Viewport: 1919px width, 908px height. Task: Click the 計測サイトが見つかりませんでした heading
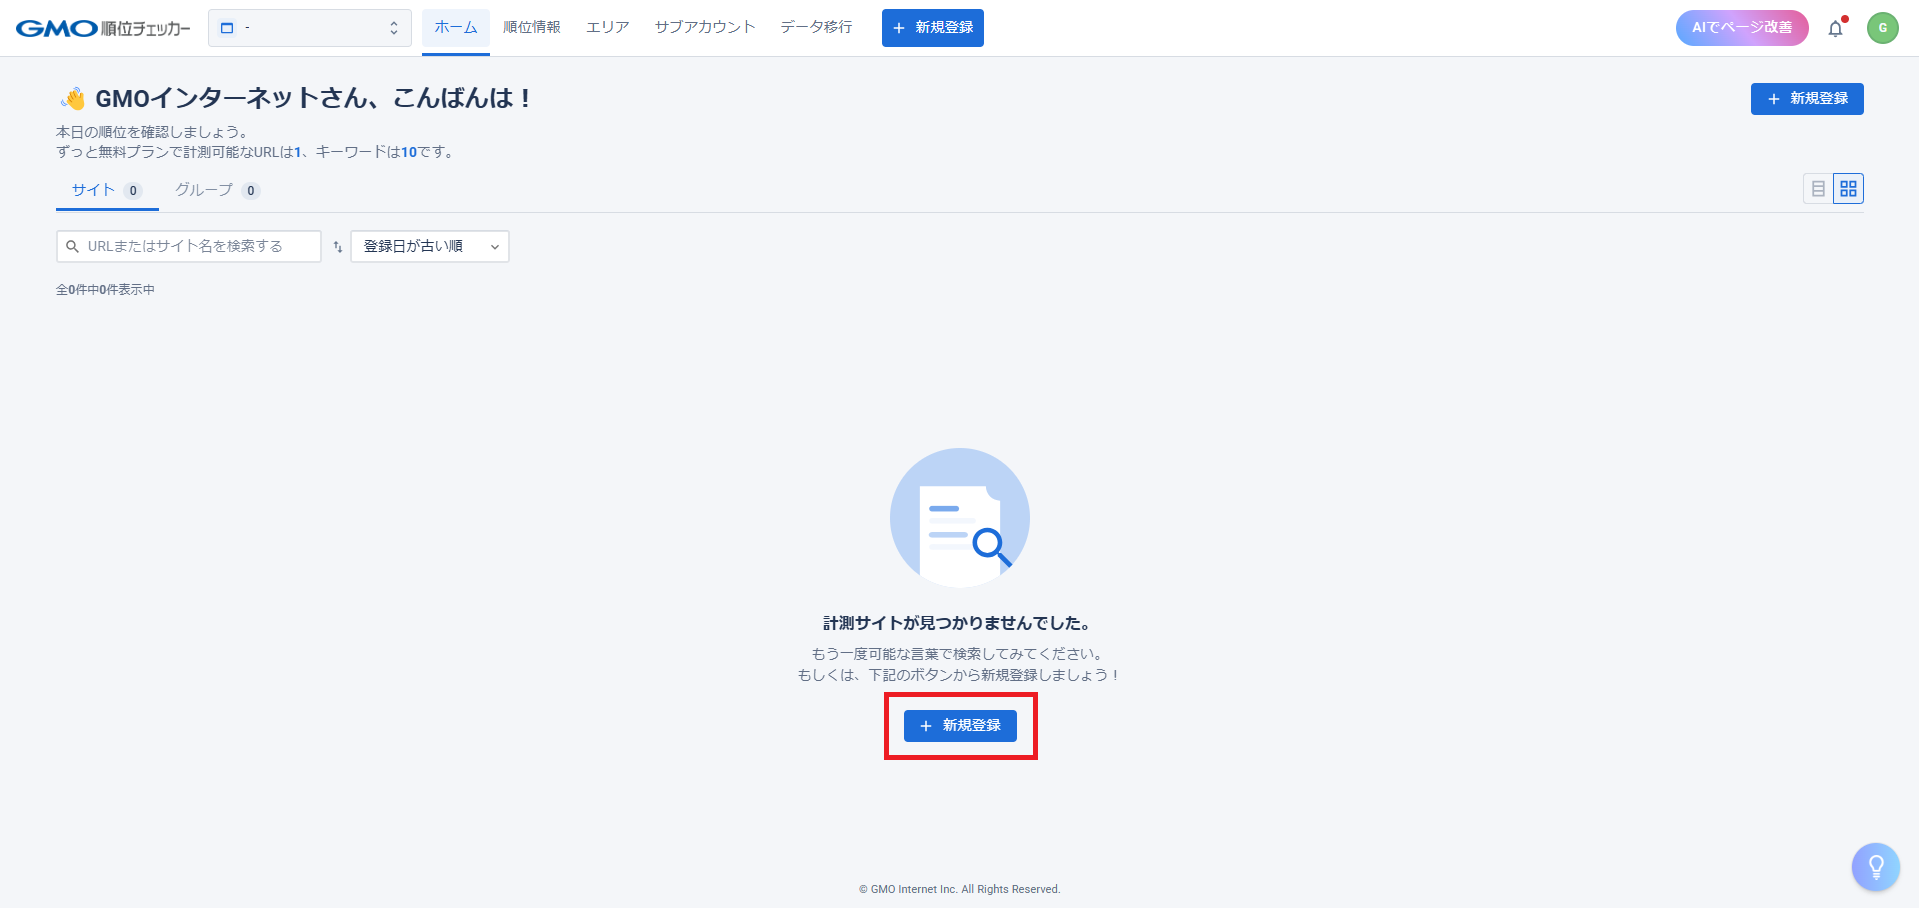pyautogui.click(x=958, y=623)
